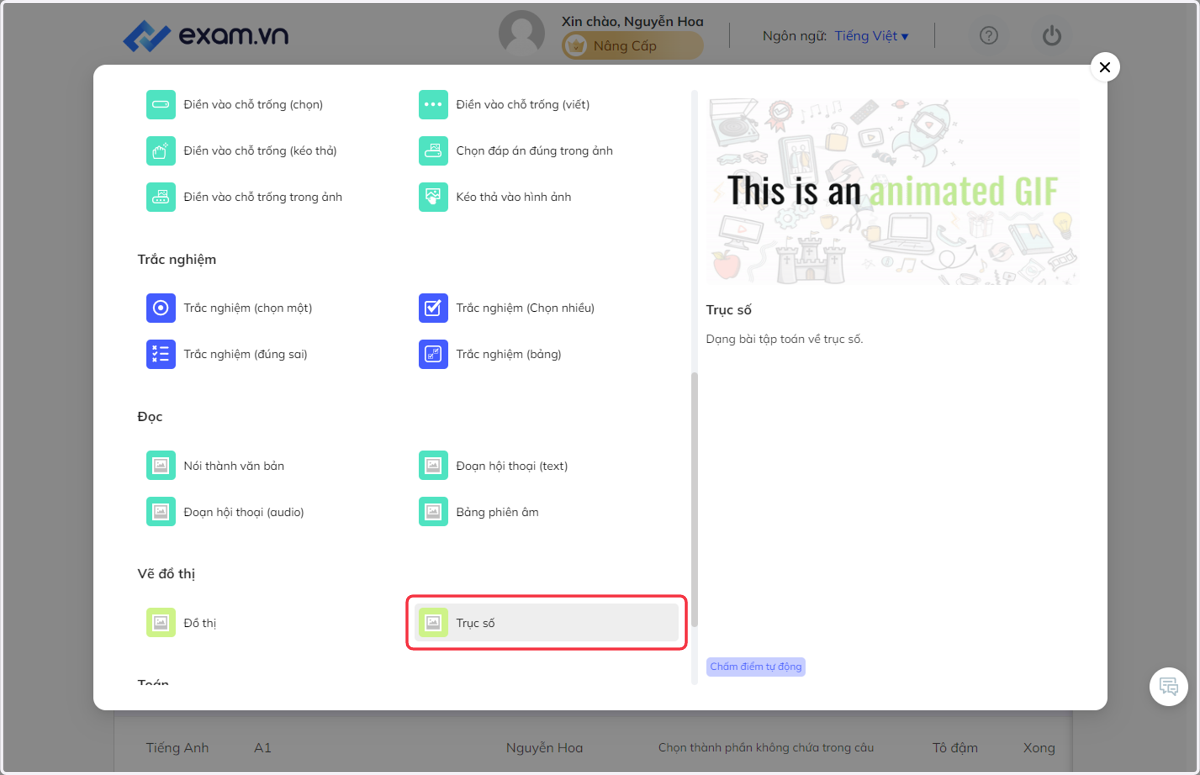Click the 'Trắc nghiệm (Chọn nhiều)' checkbox icon

[433, 308]
